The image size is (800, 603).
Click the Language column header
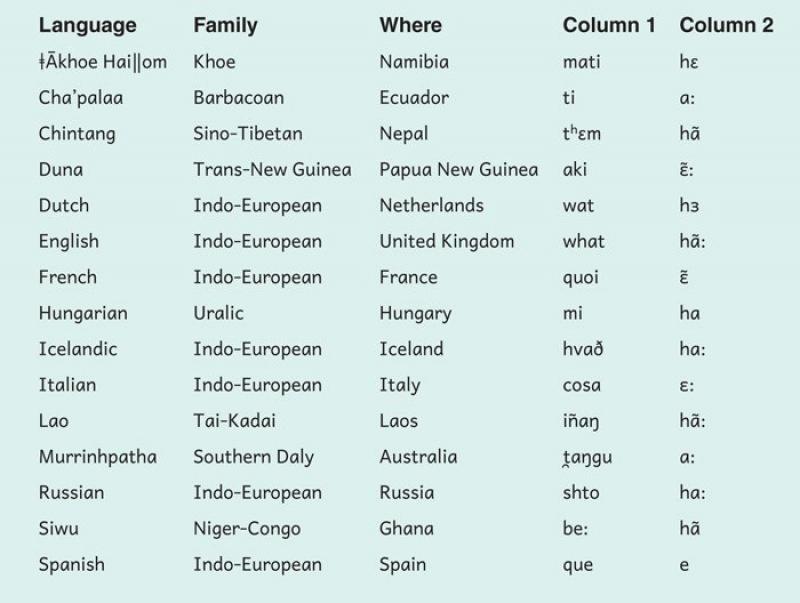click(87, 26)
